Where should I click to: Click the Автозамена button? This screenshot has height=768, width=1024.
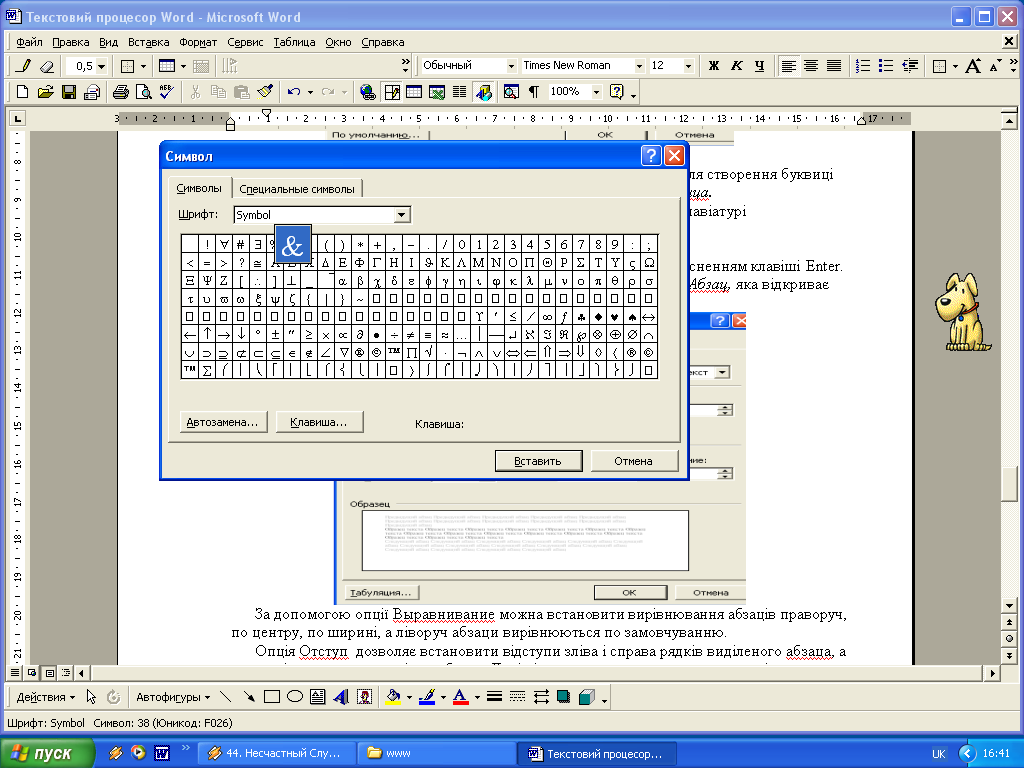coord(223,422)
